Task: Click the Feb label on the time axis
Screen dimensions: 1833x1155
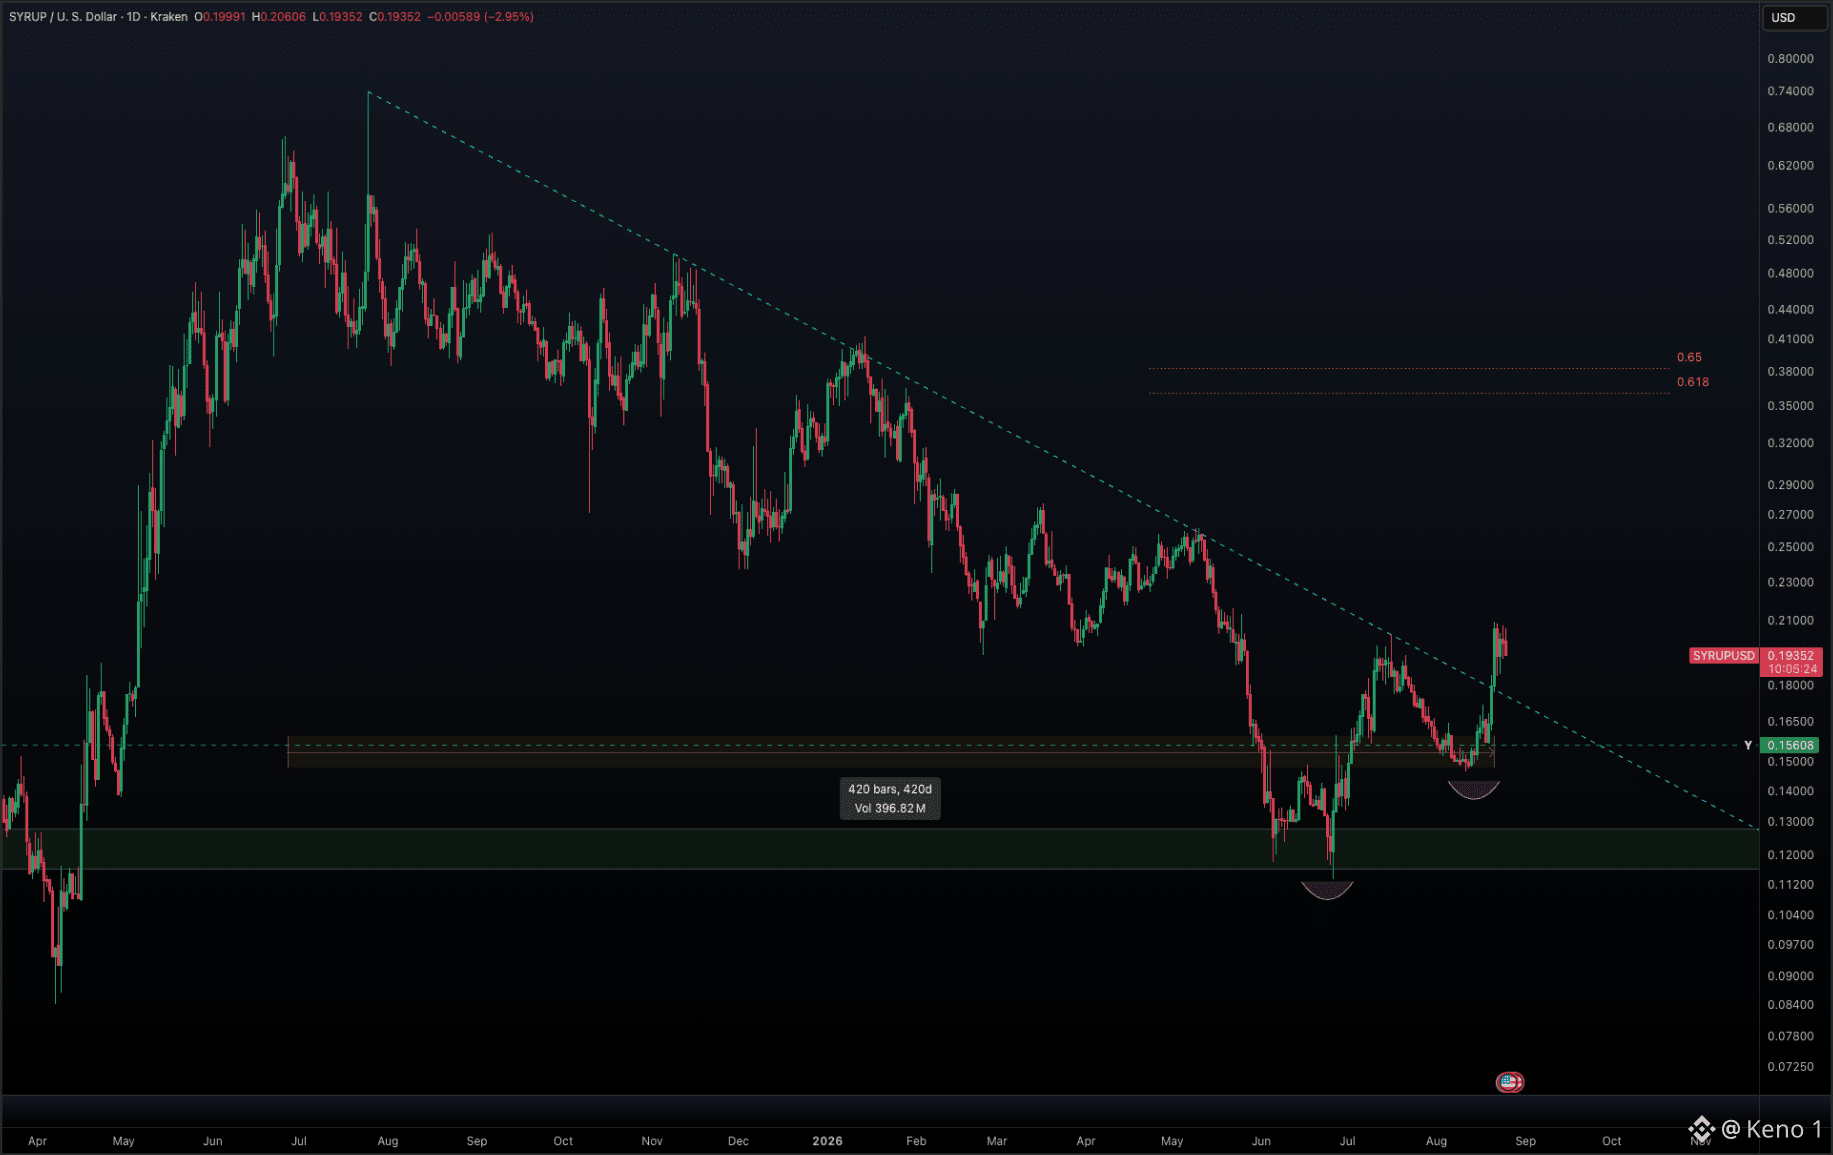Action: (x=916, y=1141)
